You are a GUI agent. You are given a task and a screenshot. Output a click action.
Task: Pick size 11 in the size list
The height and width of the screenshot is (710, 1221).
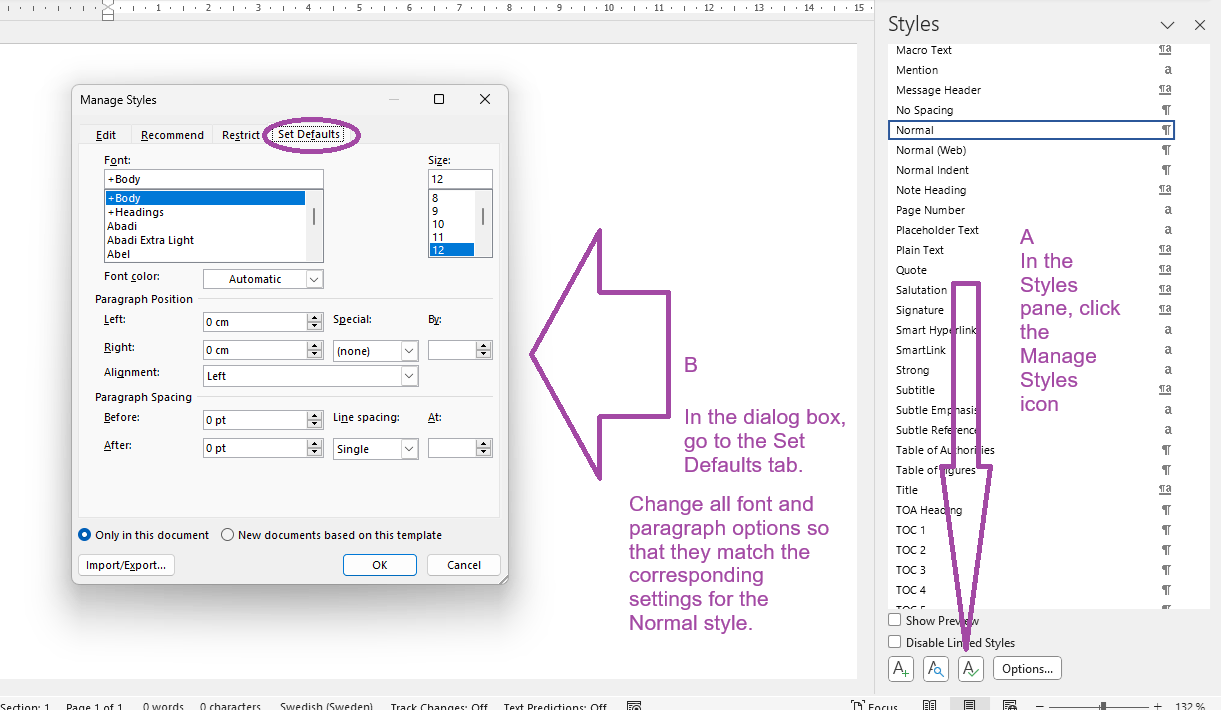pos(452,237)
